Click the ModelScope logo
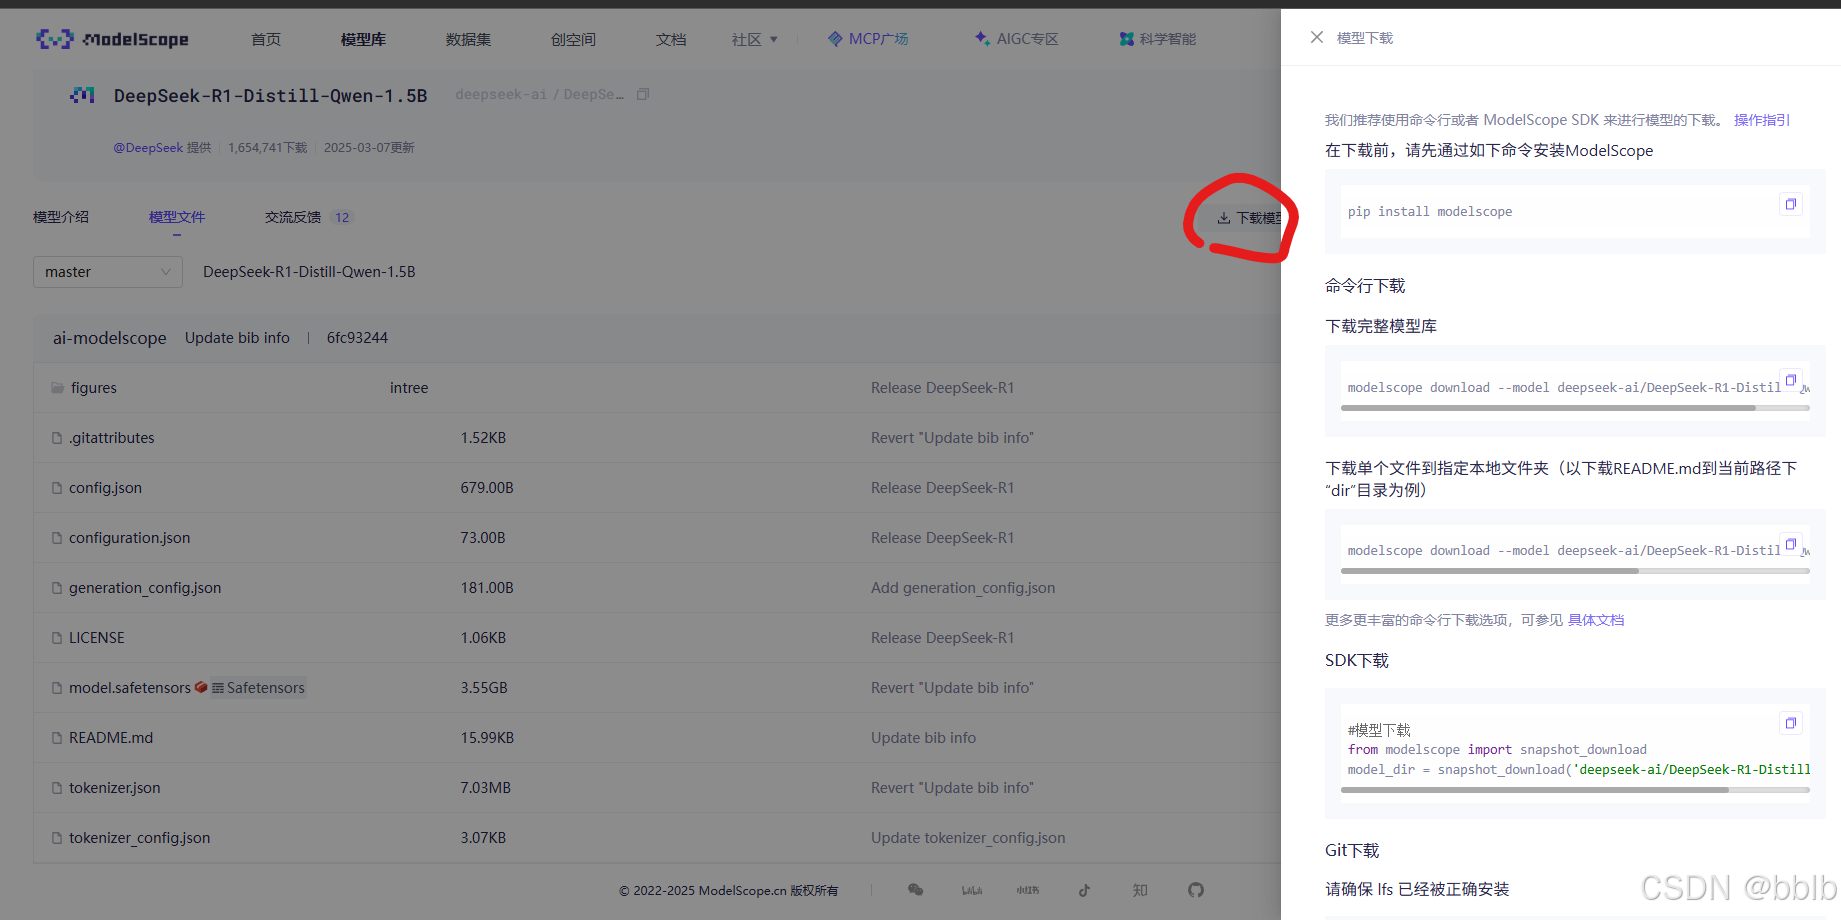 tap(112, 39)
